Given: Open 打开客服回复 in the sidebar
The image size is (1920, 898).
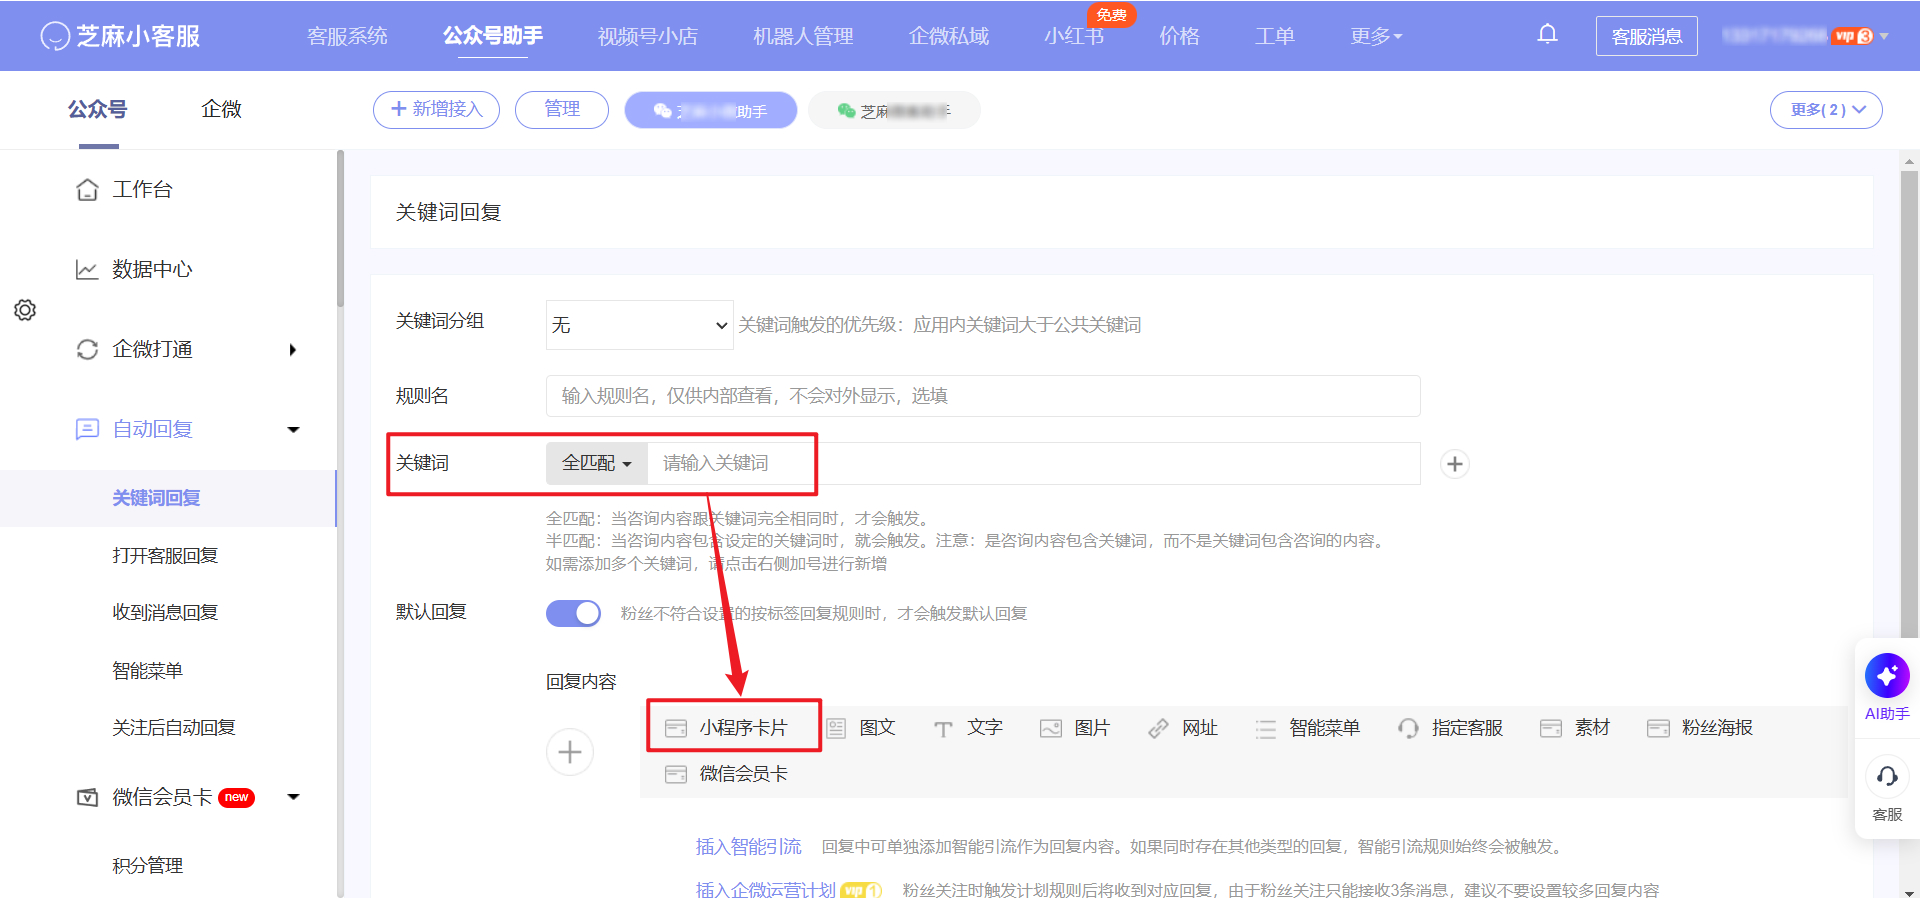Looking at the screenshot, I should (165, 555).
